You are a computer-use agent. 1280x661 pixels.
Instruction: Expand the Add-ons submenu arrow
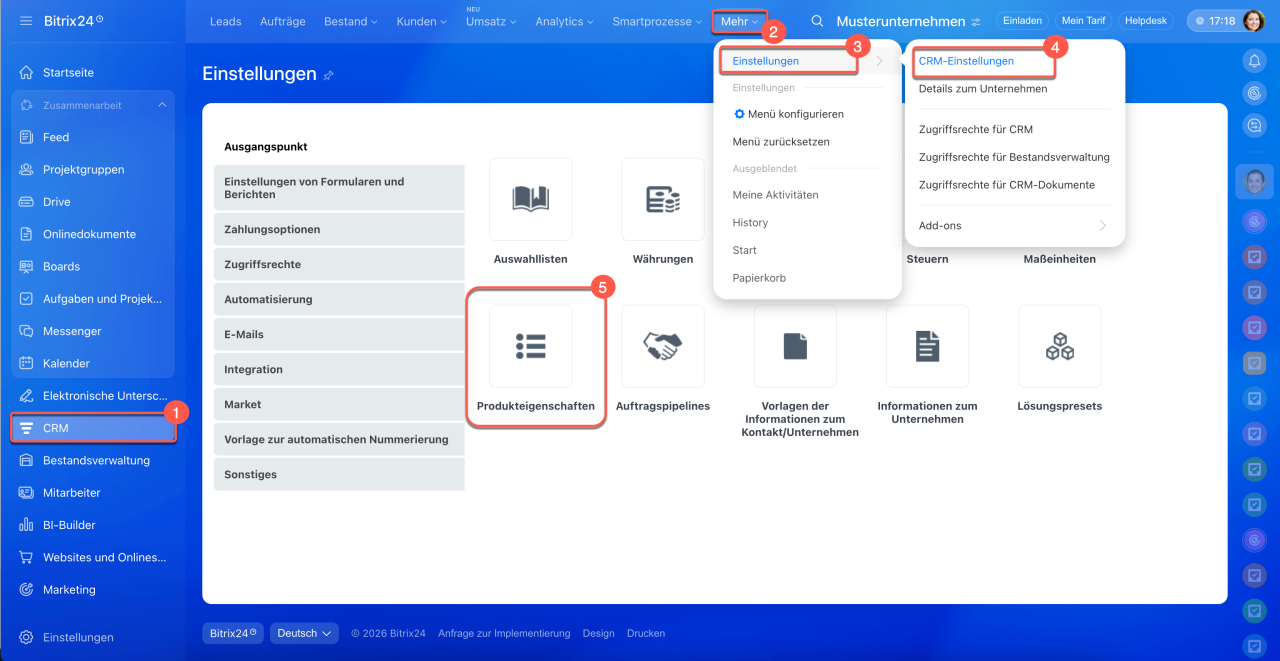tap(1103, 226)
